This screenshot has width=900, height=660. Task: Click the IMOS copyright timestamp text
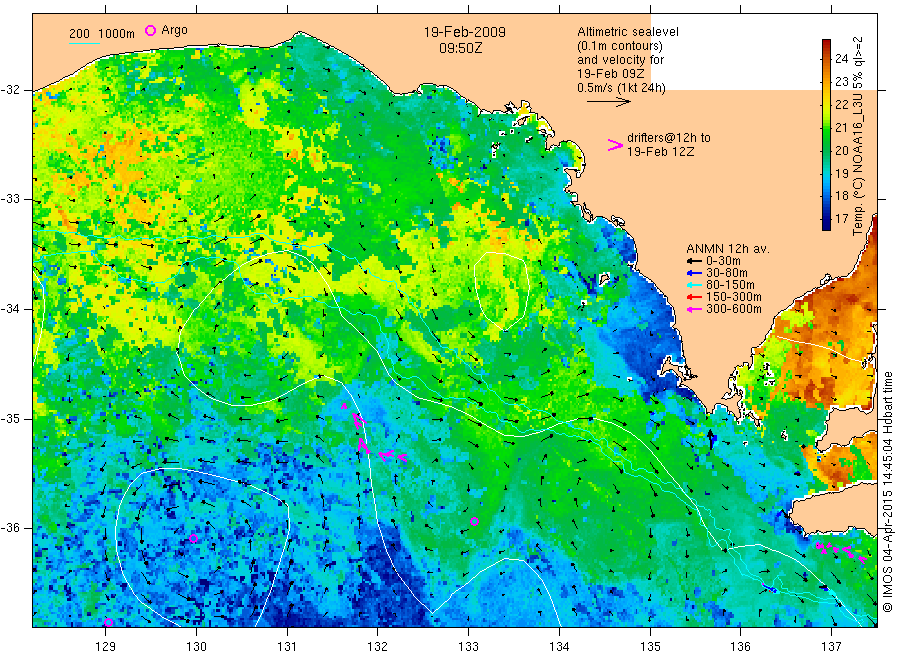tap(888, 491)
